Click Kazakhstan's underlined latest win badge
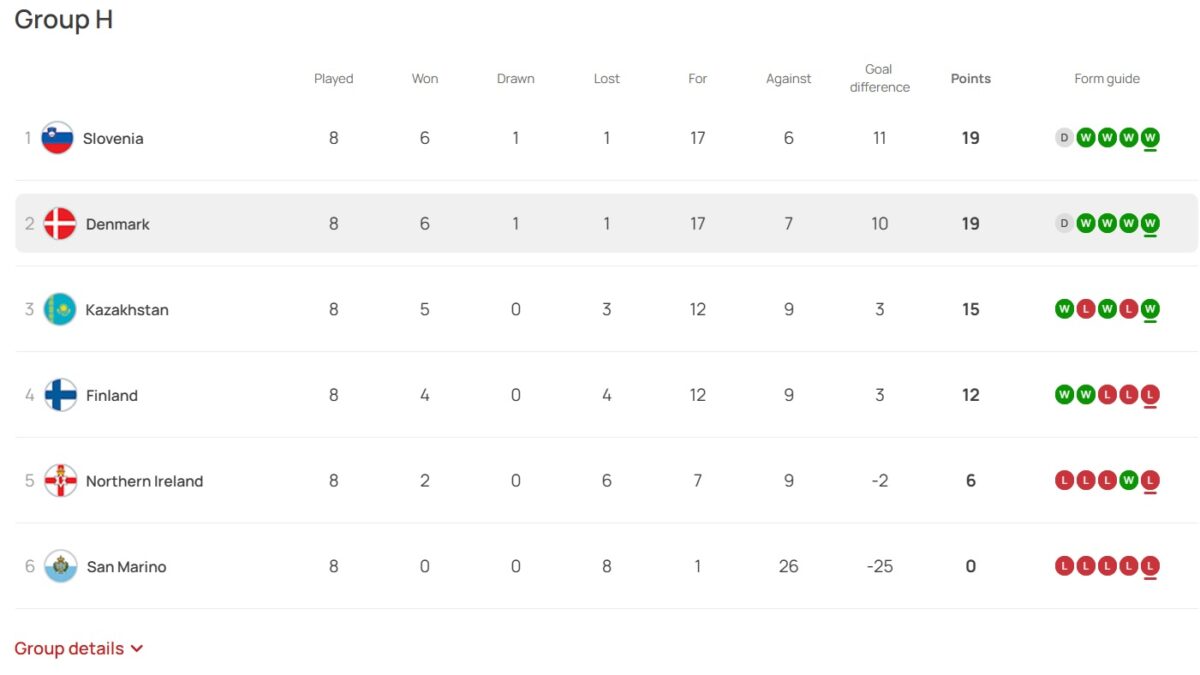 1150,310
